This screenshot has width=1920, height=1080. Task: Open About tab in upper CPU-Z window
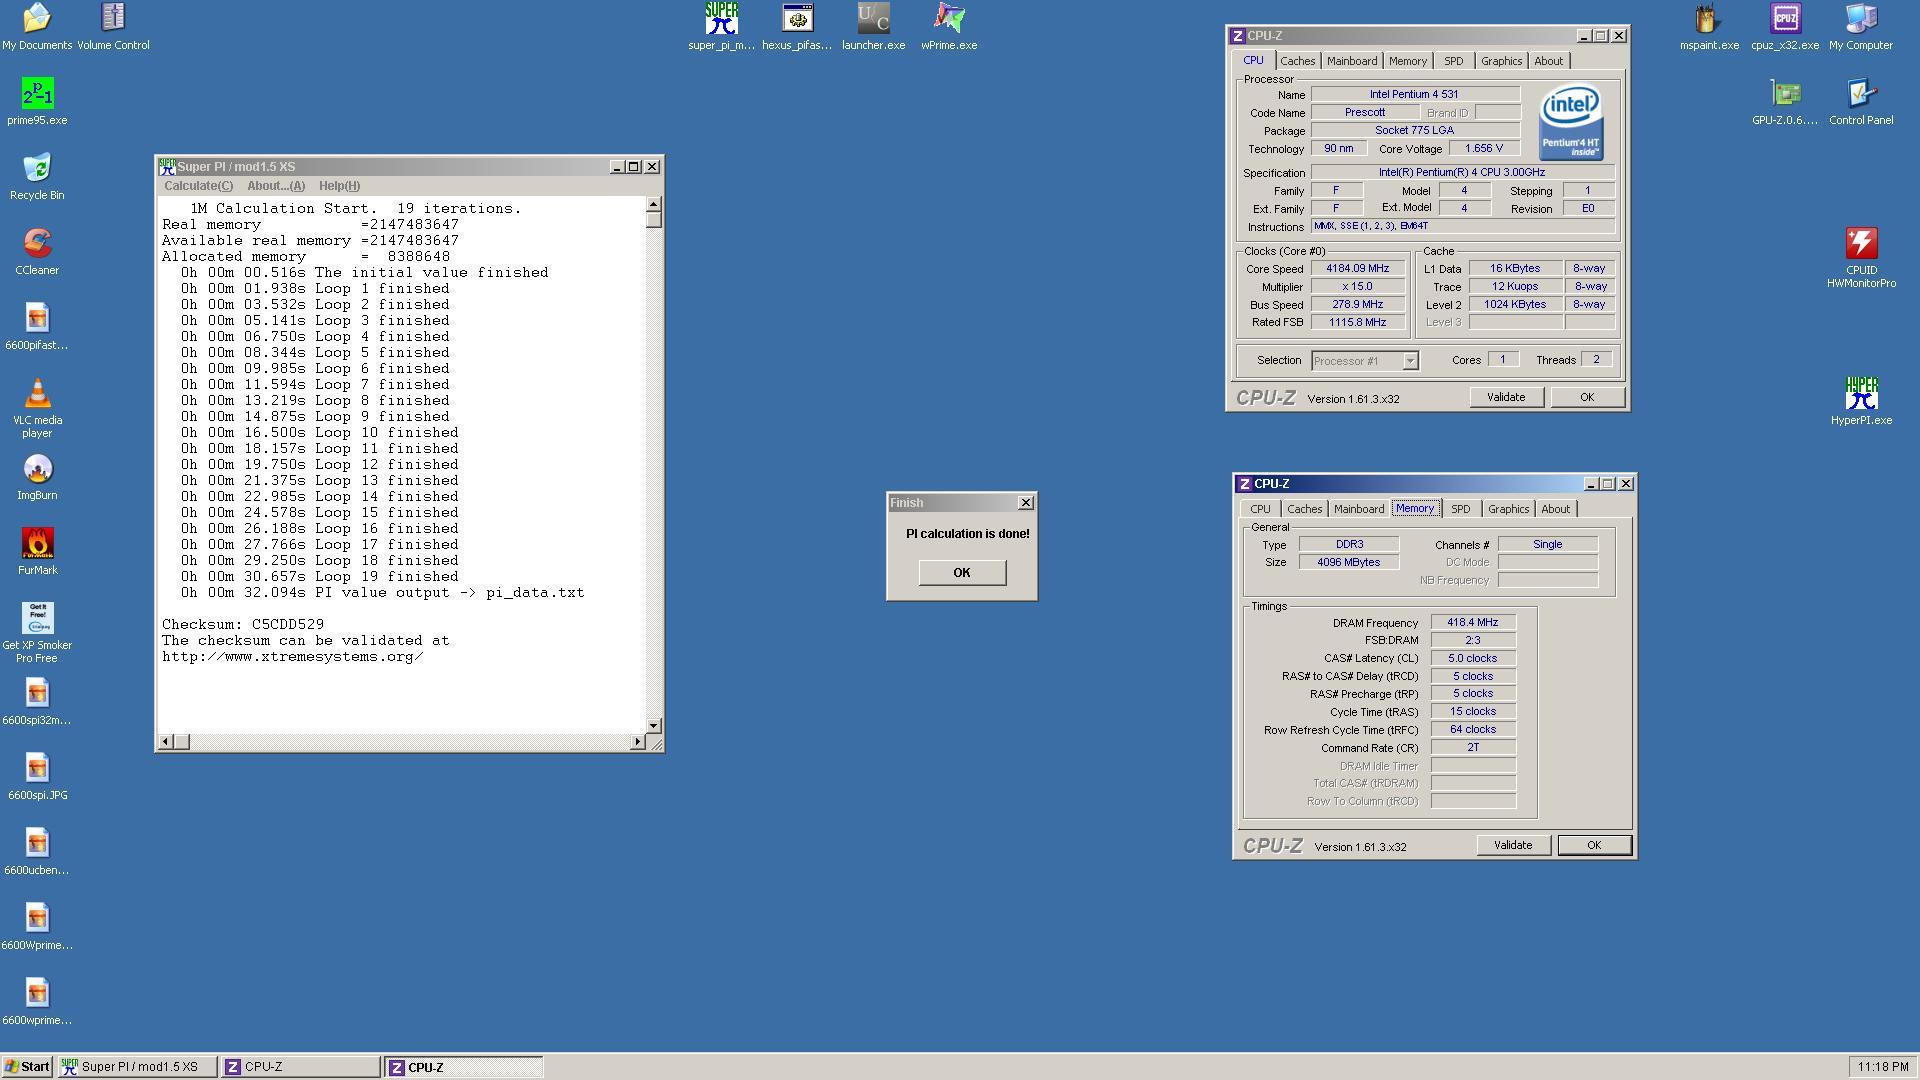[x=1548, y=61]
